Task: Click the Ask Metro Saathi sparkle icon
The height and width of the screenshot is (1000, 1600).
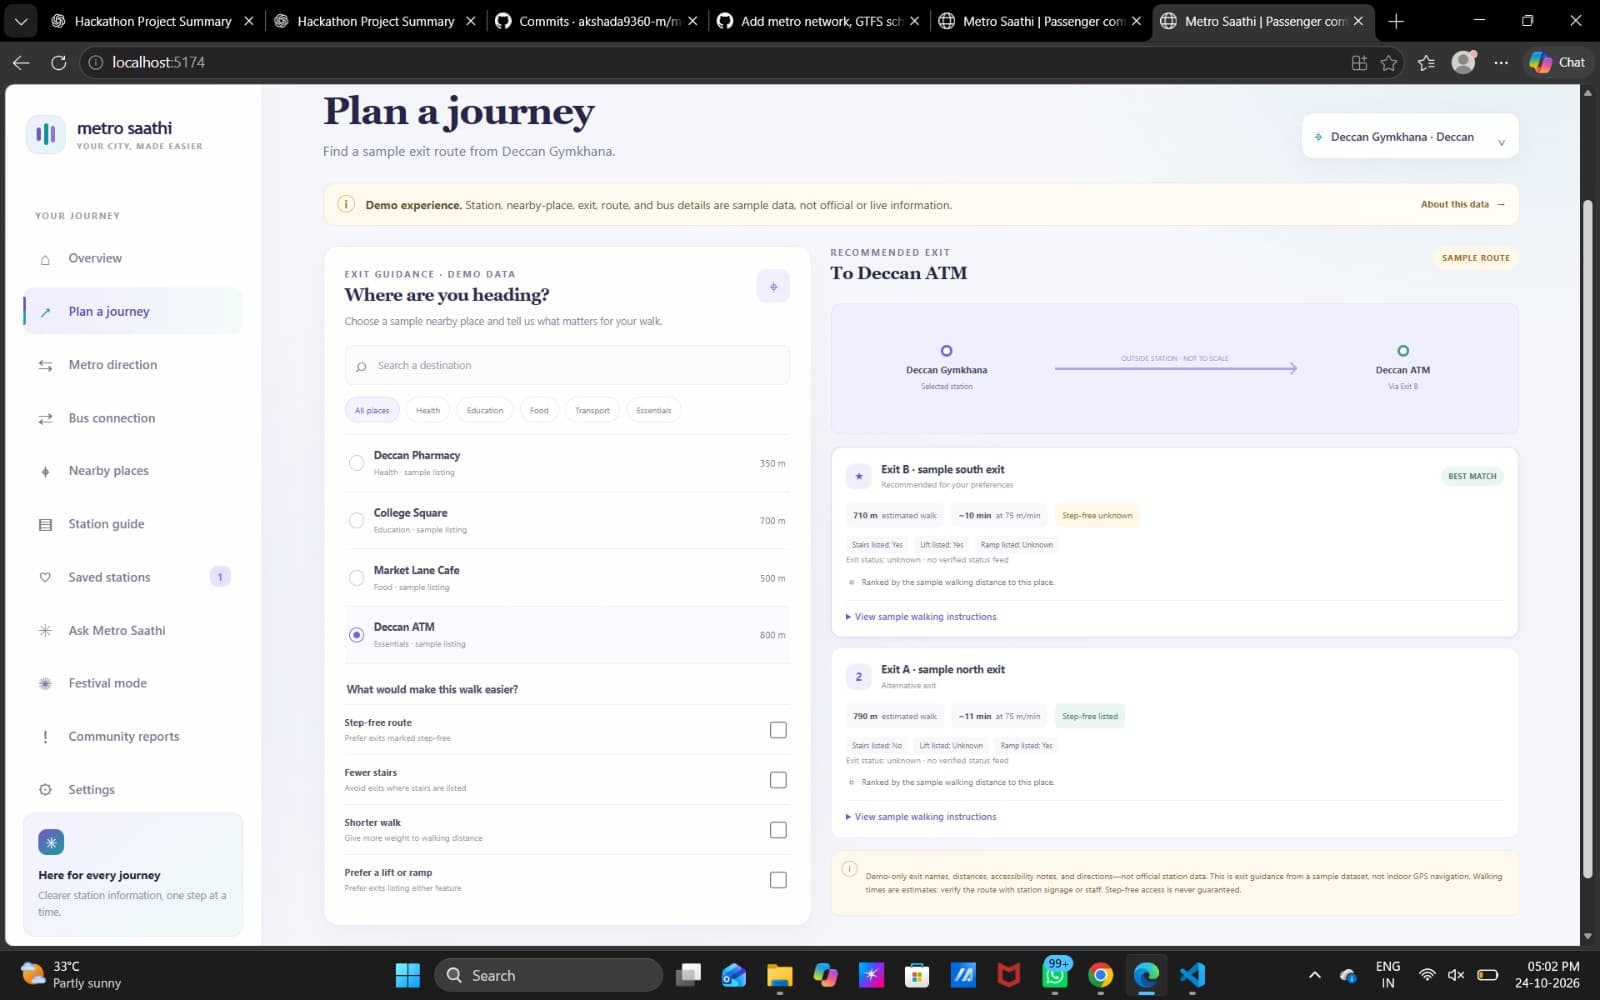Action: pyautogui.click(x=45, y=630)
